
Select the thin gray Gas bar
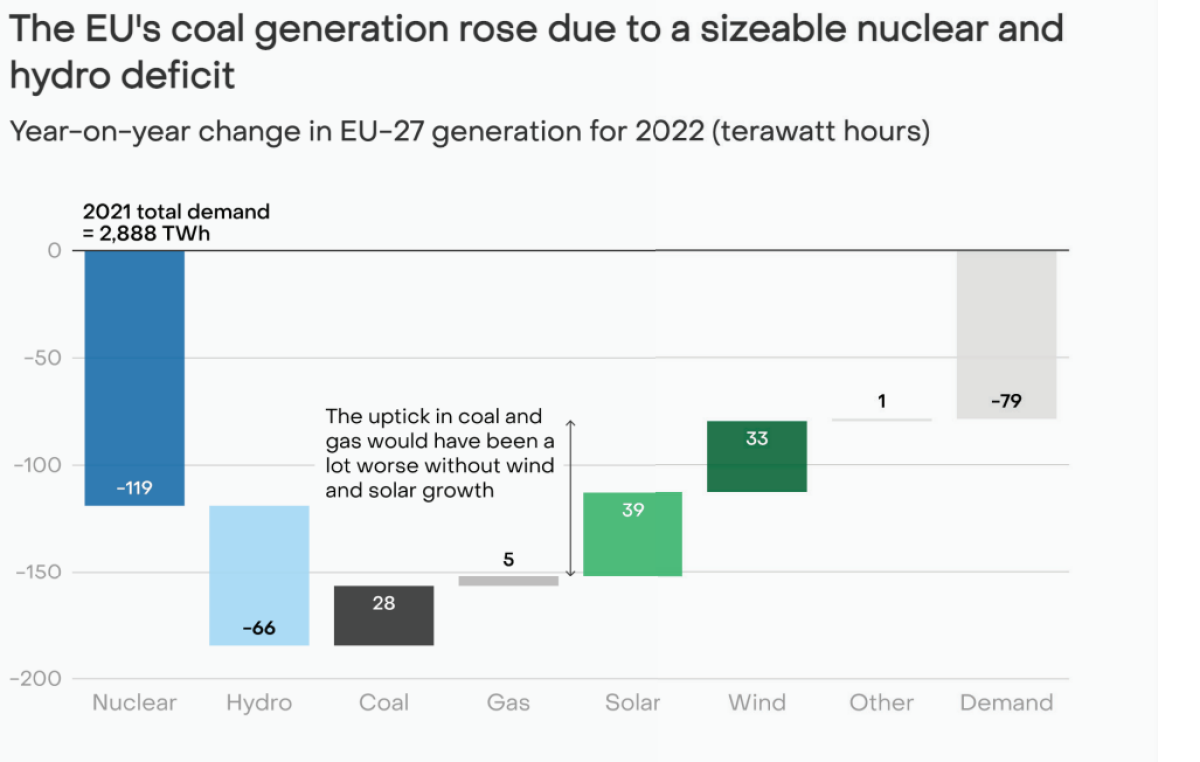[508, 581]
